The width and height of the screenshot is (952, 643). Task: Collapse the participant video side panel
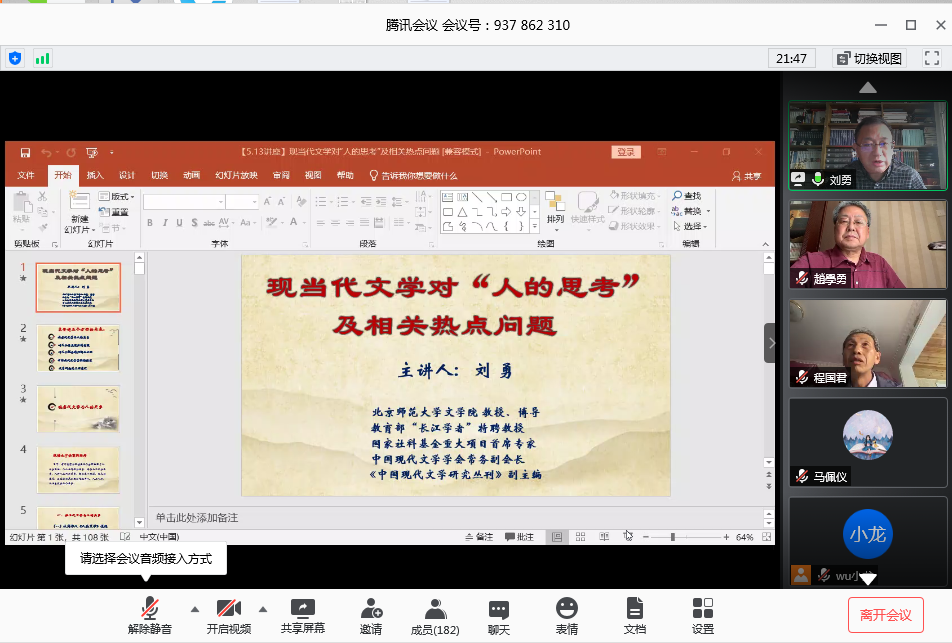coord(770,343)
